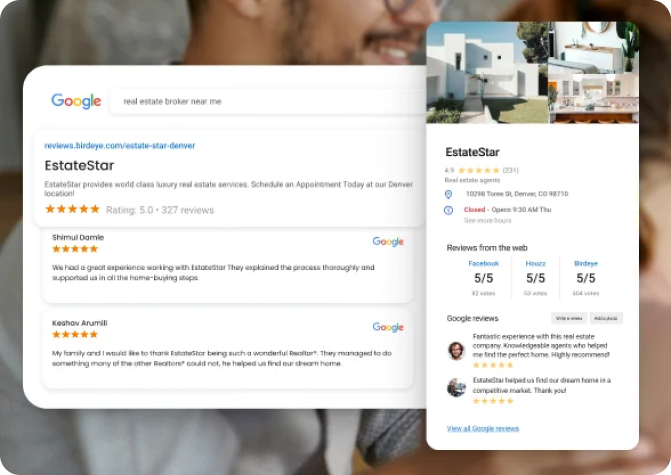Image resolution: width=671 pixels, height=475 pixels.
Task: Click the location pin icon beside address
Action: click(448, 194)
